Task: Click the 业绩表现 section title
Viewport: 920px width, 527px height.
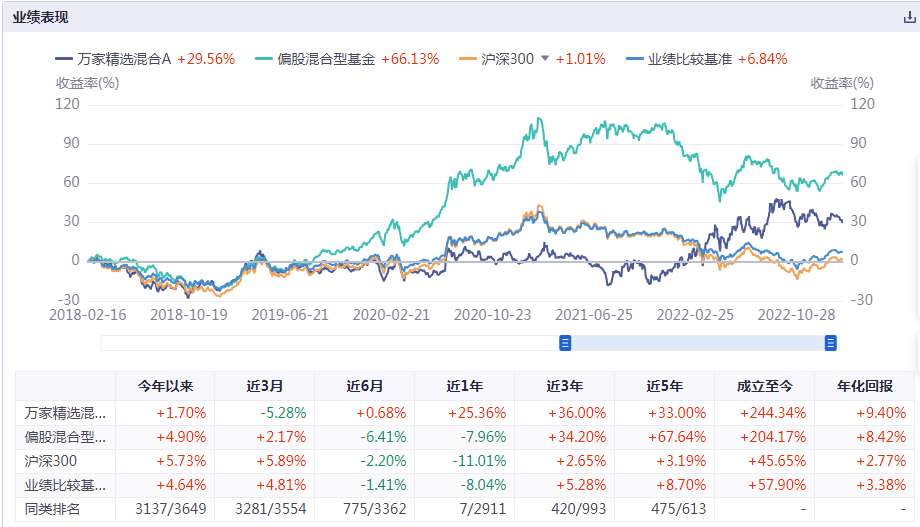Action: [x=40, y=17]
